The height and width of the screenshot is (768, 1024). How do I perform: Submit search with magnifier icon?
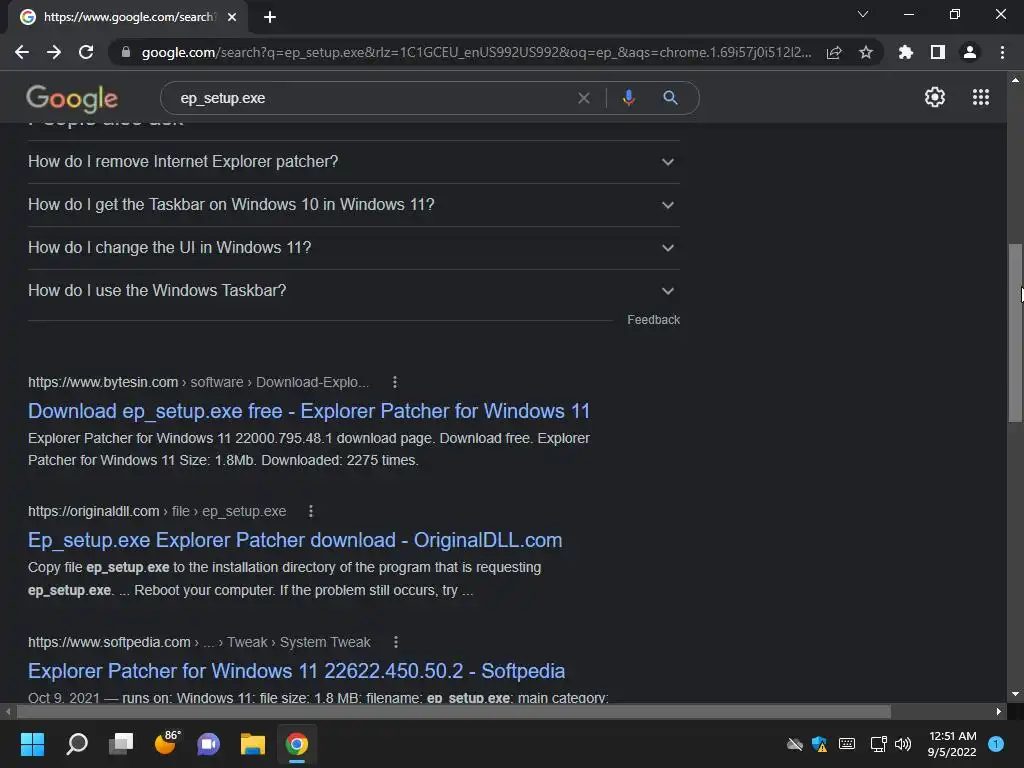(x=670, y=98)
